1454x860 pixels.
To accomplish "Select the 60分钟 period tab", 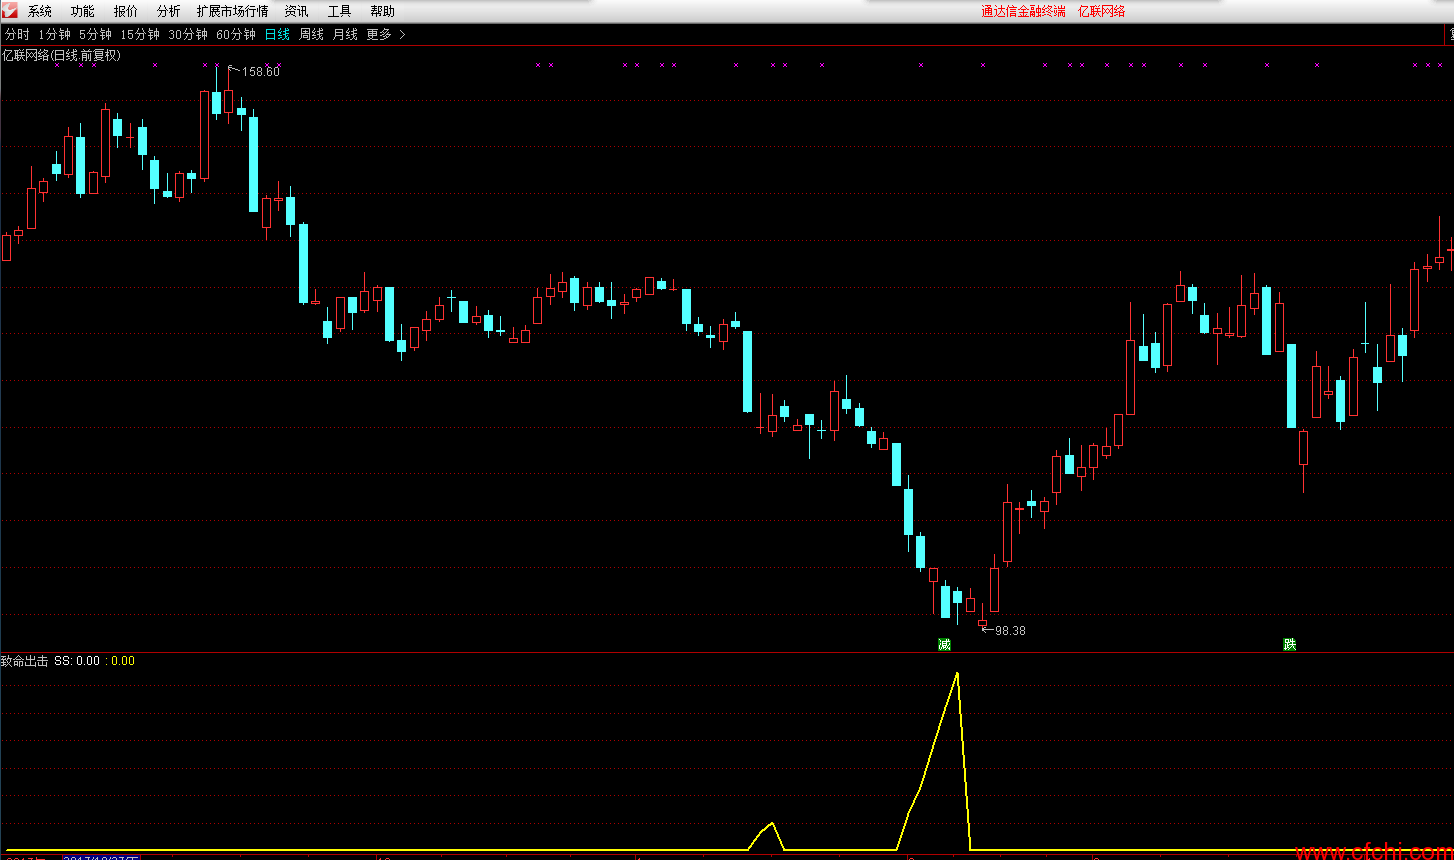I will (x=236, y=34).
